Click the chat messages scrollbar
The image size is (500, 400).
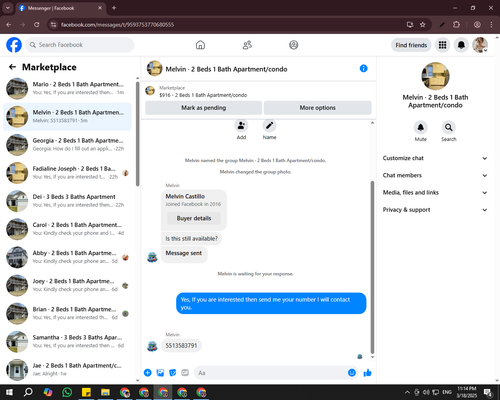tap(372, 267)
